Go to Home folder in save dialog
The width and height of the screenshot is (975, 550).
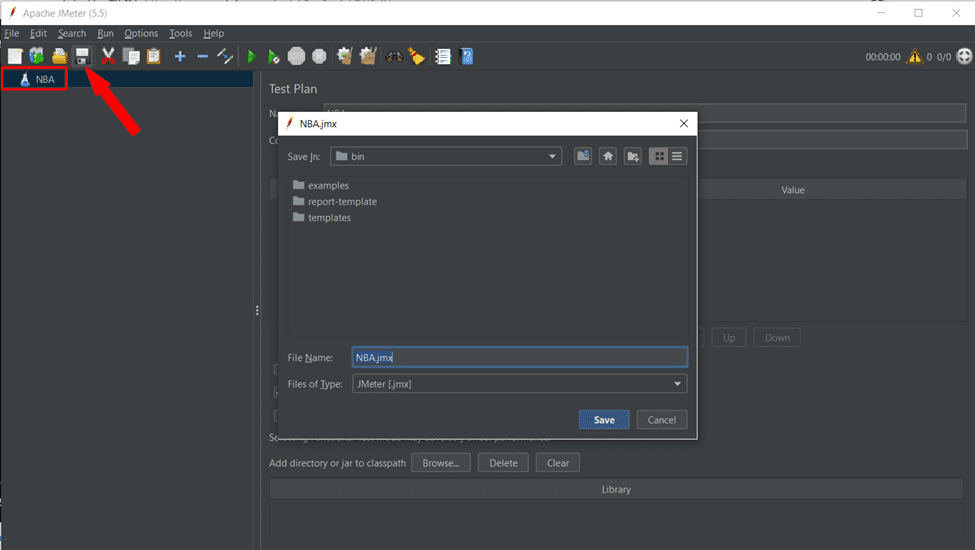(x=608, y=156)
